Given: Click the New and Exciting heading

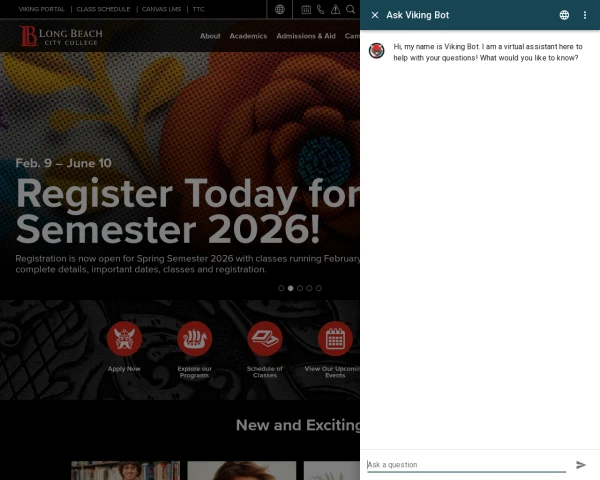Looking at the screenshot, I should tap(298, 425).
